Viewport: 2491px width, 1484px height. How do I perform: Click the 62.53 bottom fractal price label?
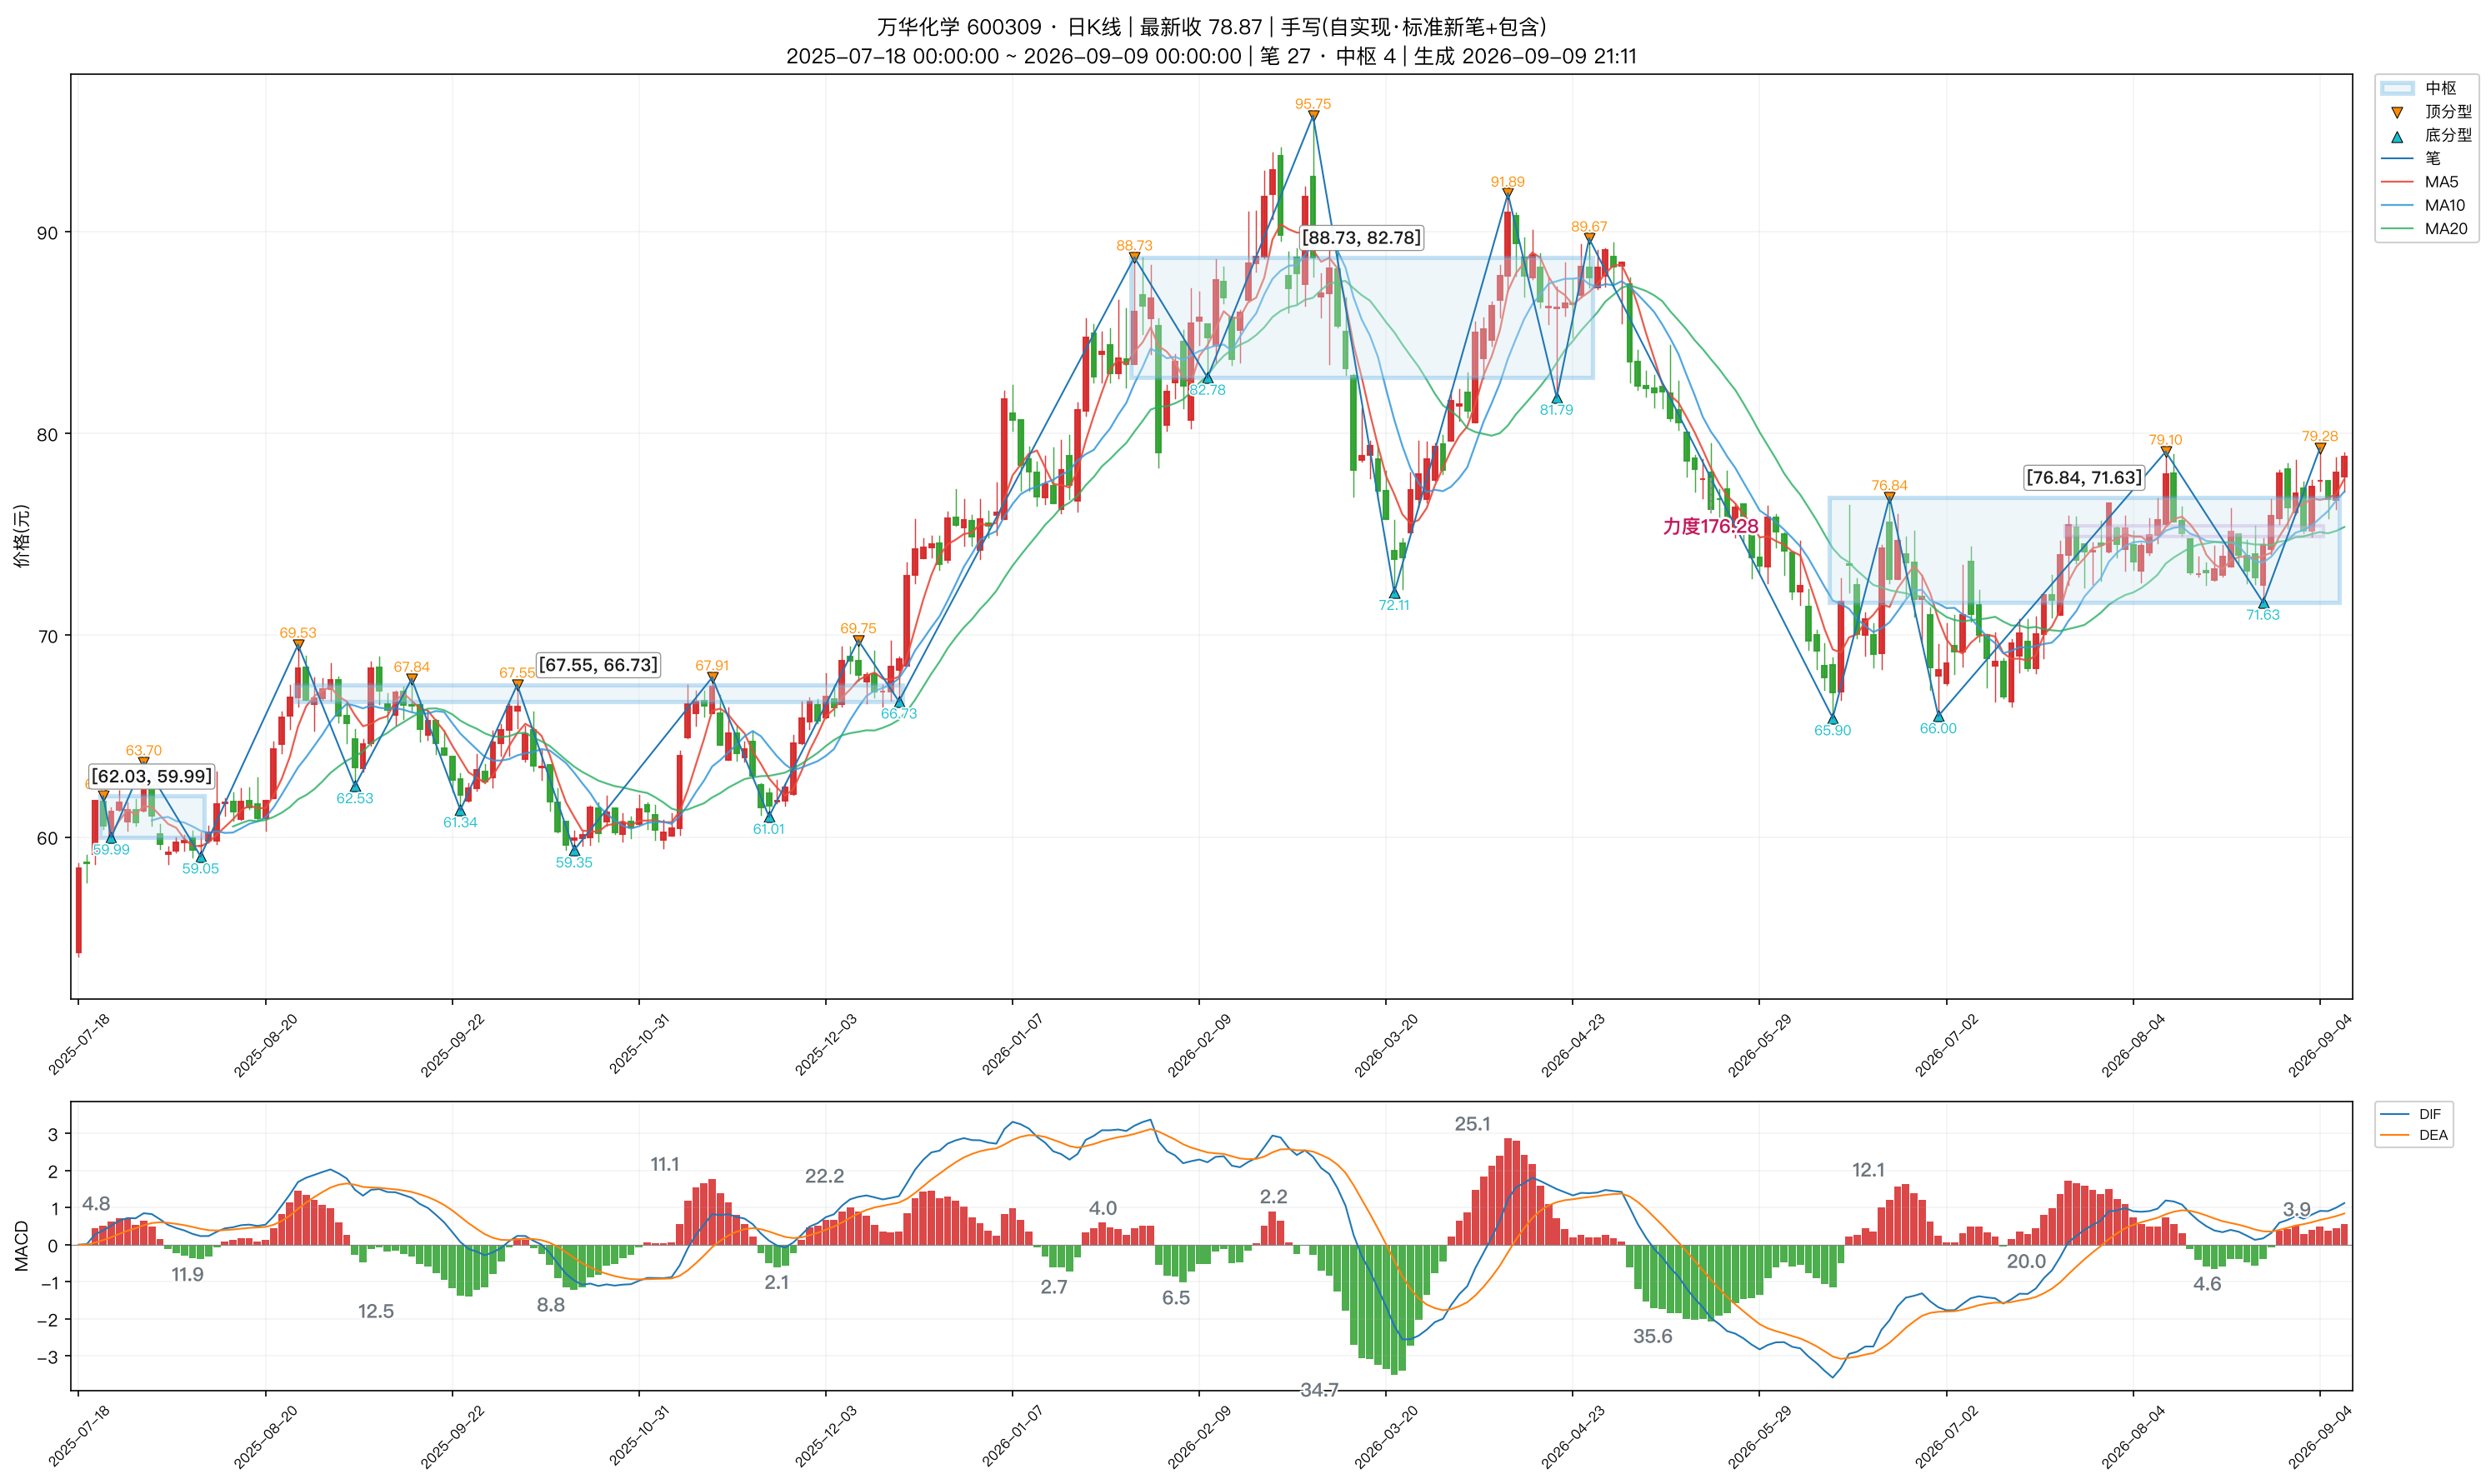[x=354, y=798]
